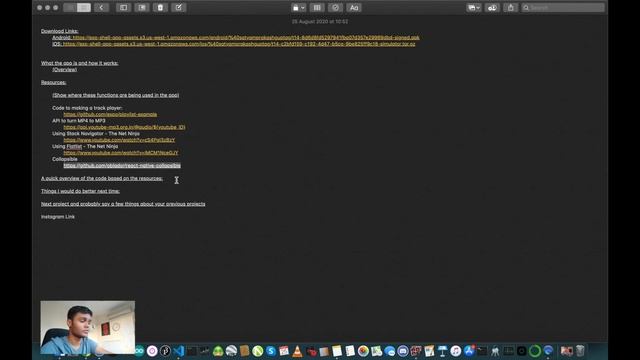The height and width of the screenshot is (360, 640).
Task: Open the Aa text format menu
Action: click(x=354, y=7)
